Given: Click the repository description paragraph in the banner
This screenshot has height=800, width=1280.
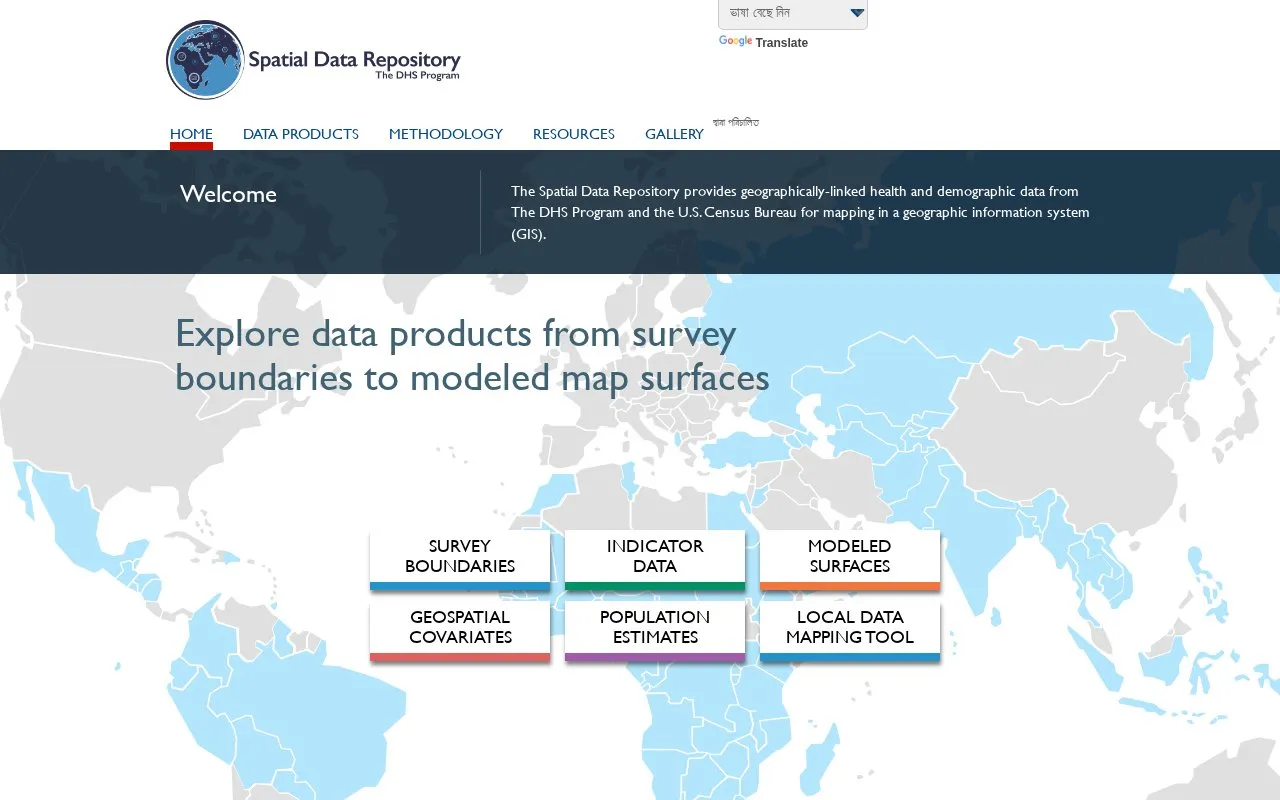Looking at the screenshot, I should [x=800, y=212].
